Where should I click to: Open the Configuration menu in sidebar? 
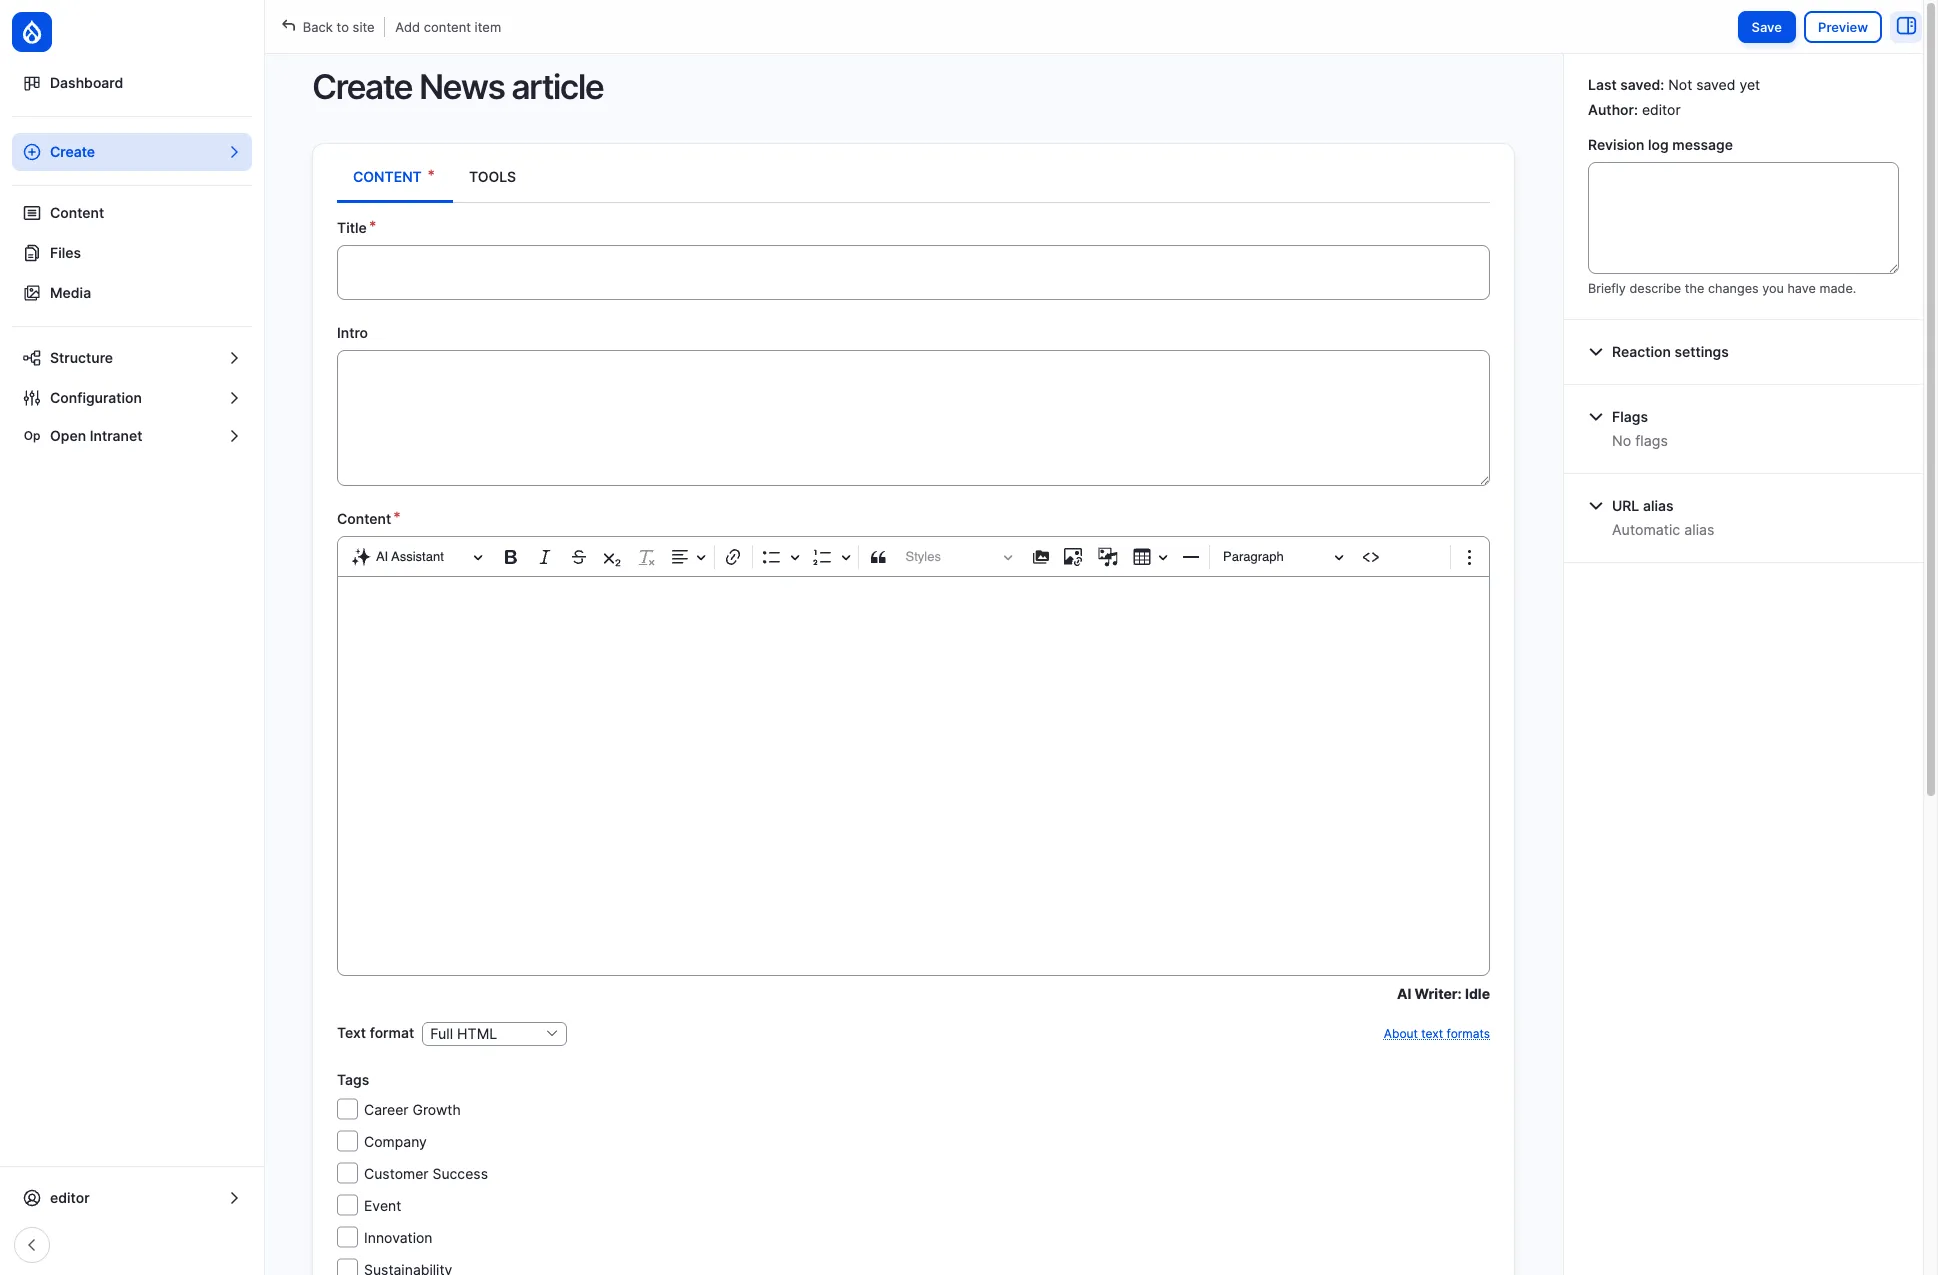[x=132, y=398]
